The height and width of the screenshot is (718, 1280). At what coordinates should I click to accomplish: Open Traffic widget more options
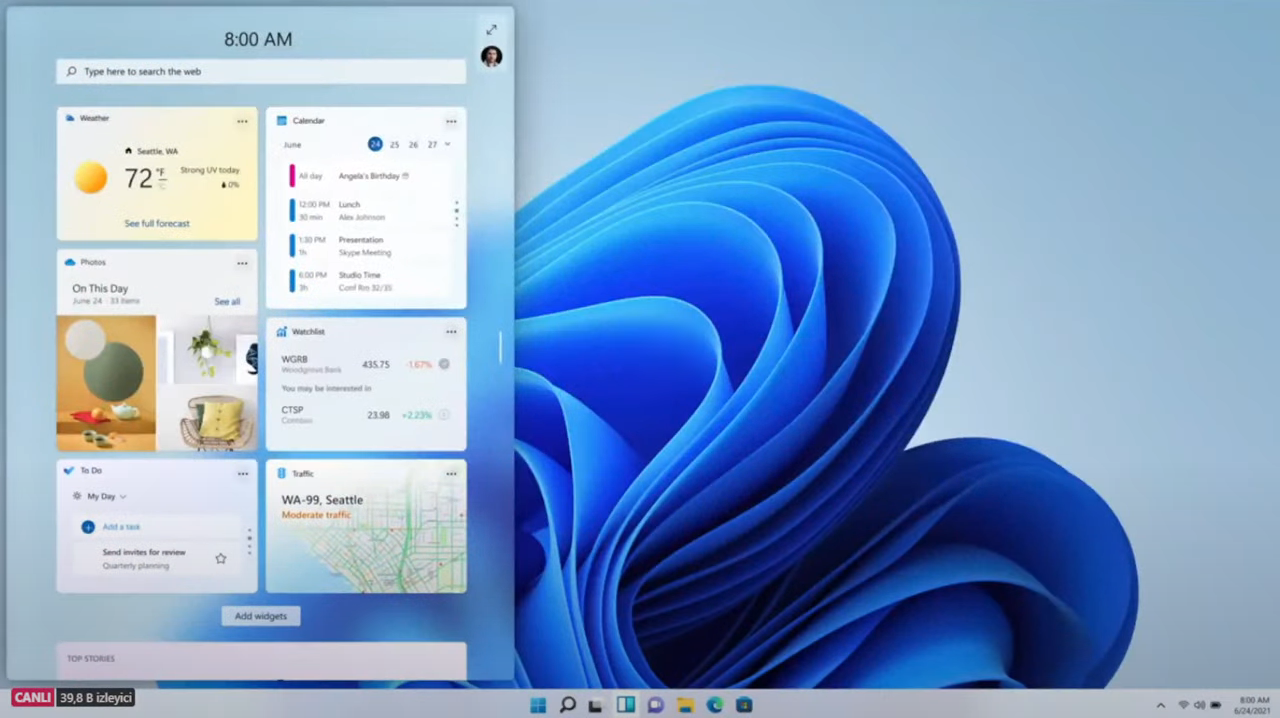[x=451, y=473]
